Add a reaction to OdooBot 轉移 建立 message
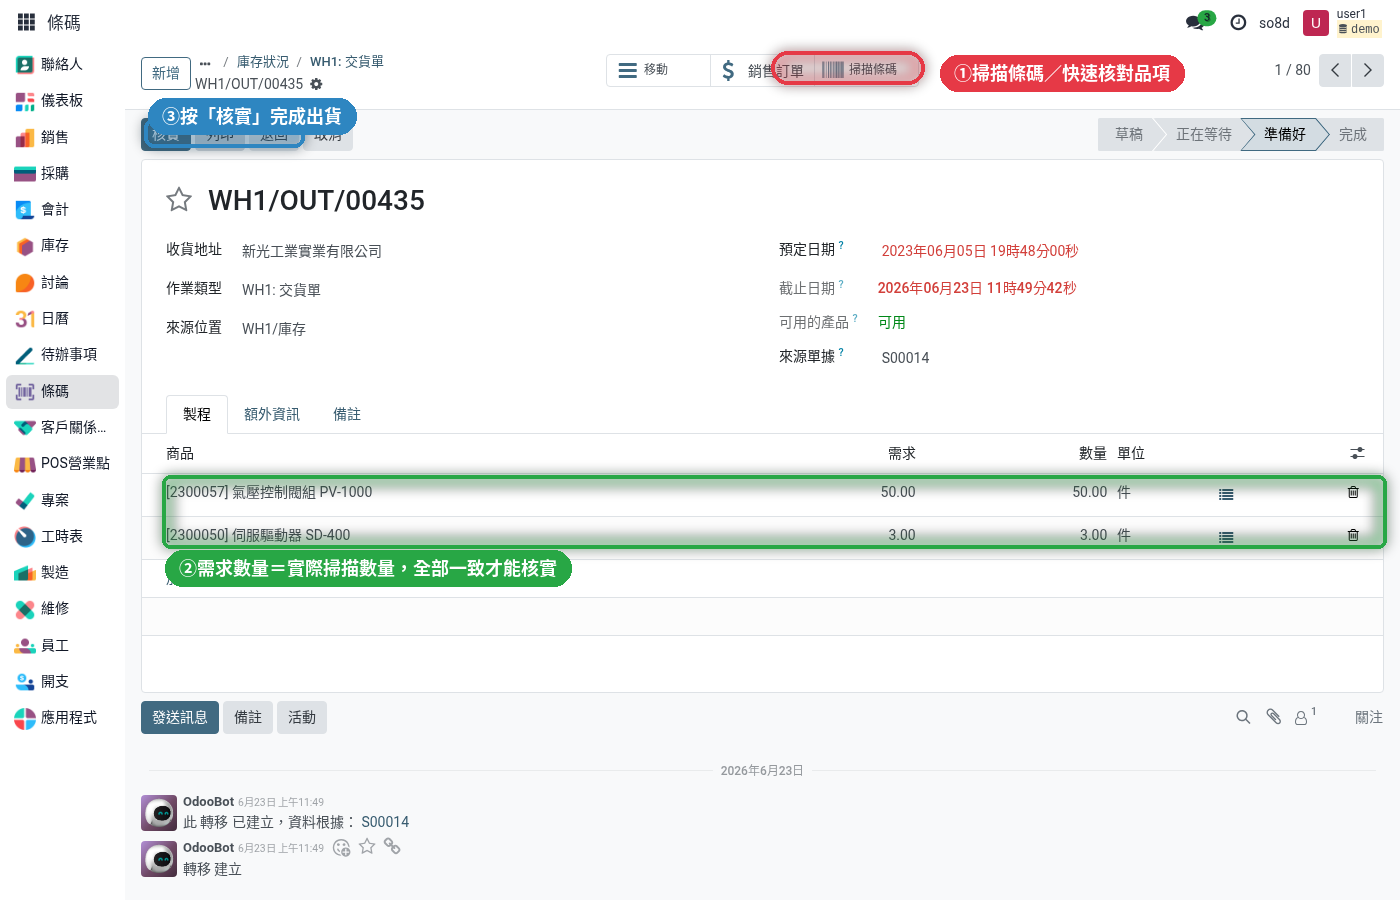Viewport: 1400px width, 900px height. pos(341,848)
